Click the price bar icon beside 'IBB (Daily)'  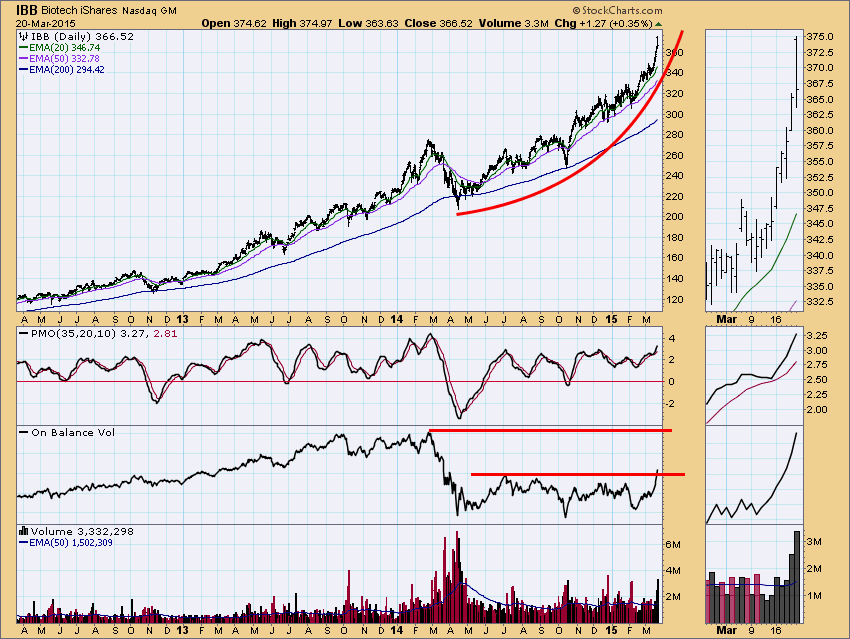pyautogui.click(x=23, y=36)
